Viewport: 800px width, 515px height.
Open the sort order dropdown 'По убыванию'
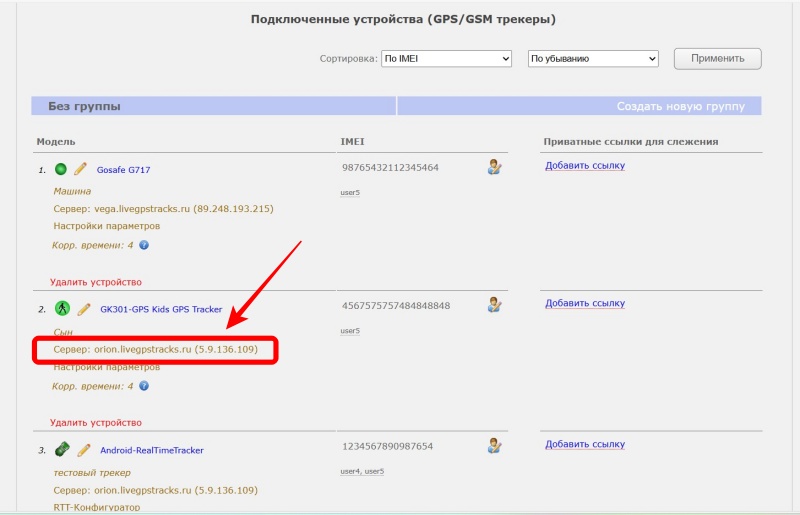[x=592, y=59]
